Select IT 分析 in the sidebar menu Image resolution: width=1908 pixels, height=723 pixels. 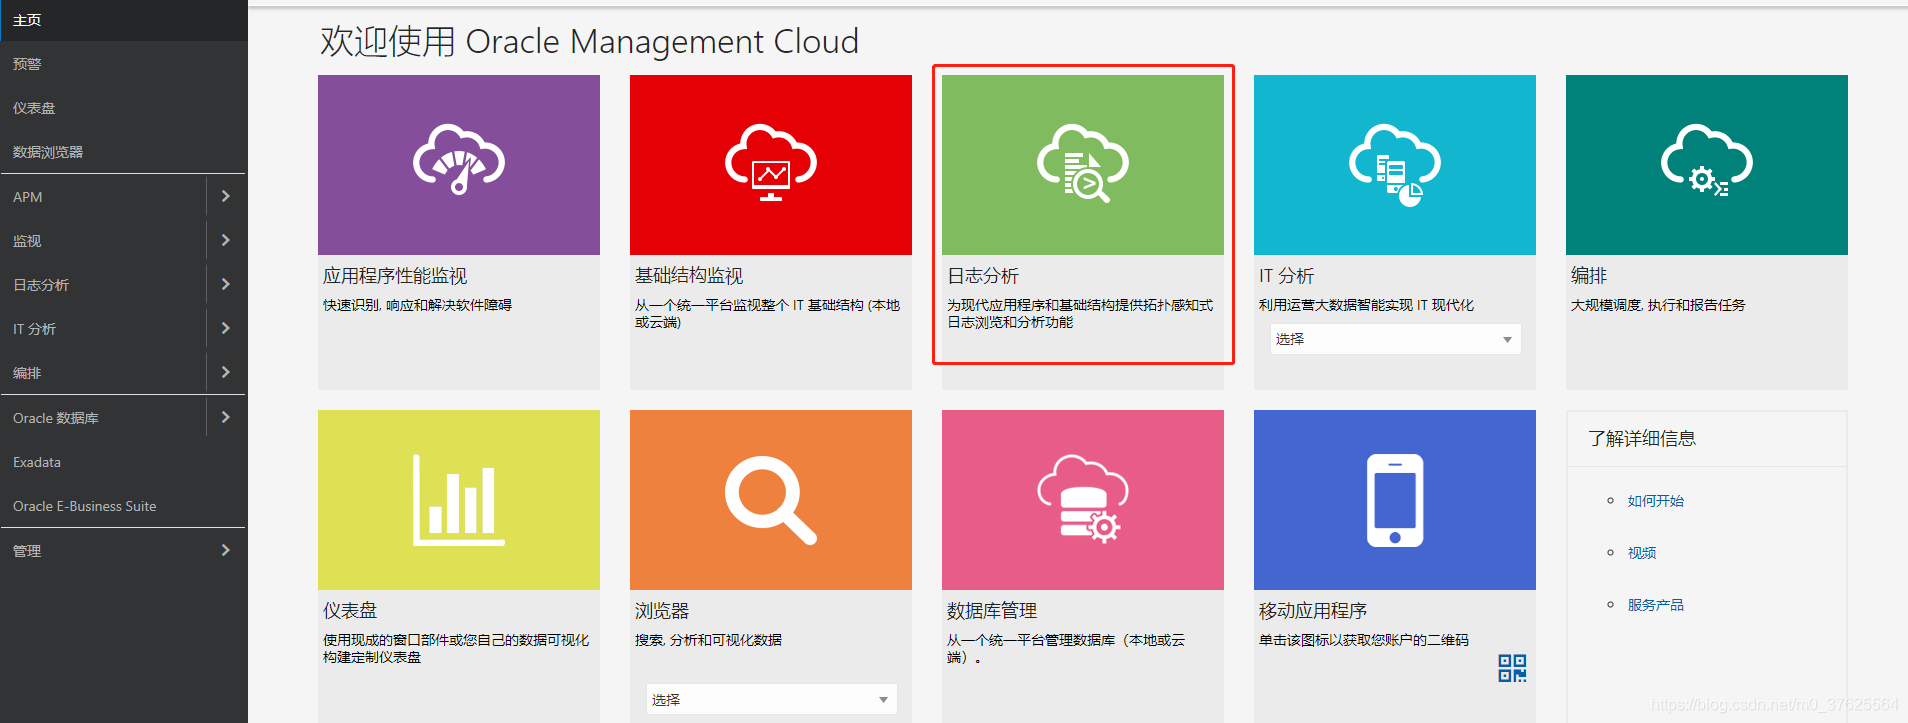[34, 329]
